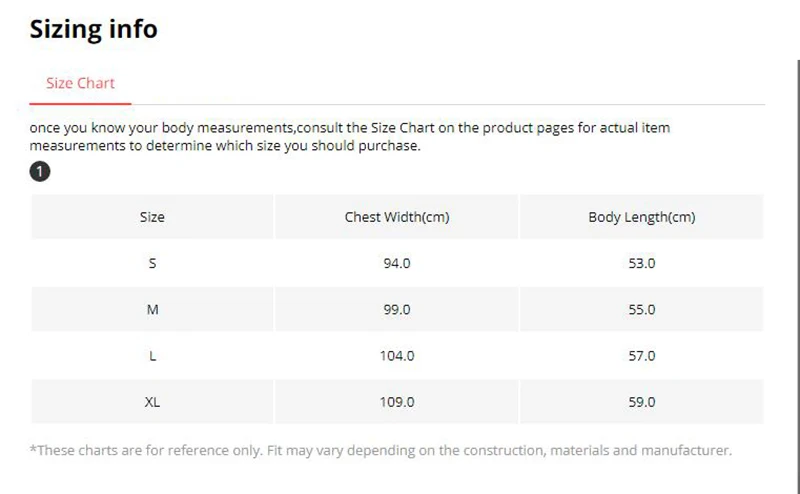This screenshot has width=800, height=494.
Task: Click the numbered 1 circle badge
Action: point(40,171)
